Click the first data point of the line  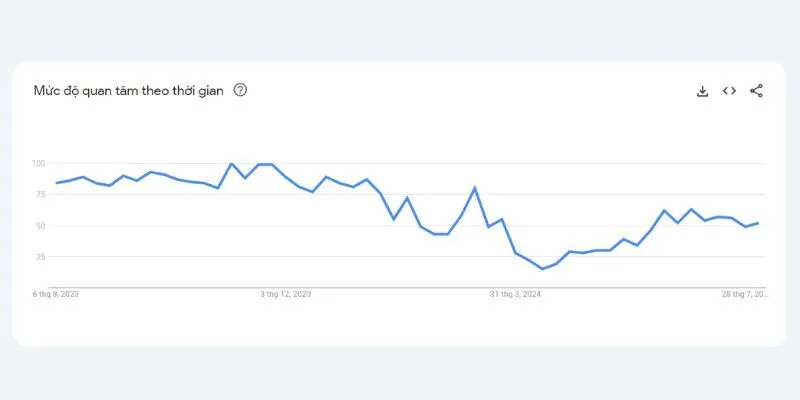click(56, 183)
